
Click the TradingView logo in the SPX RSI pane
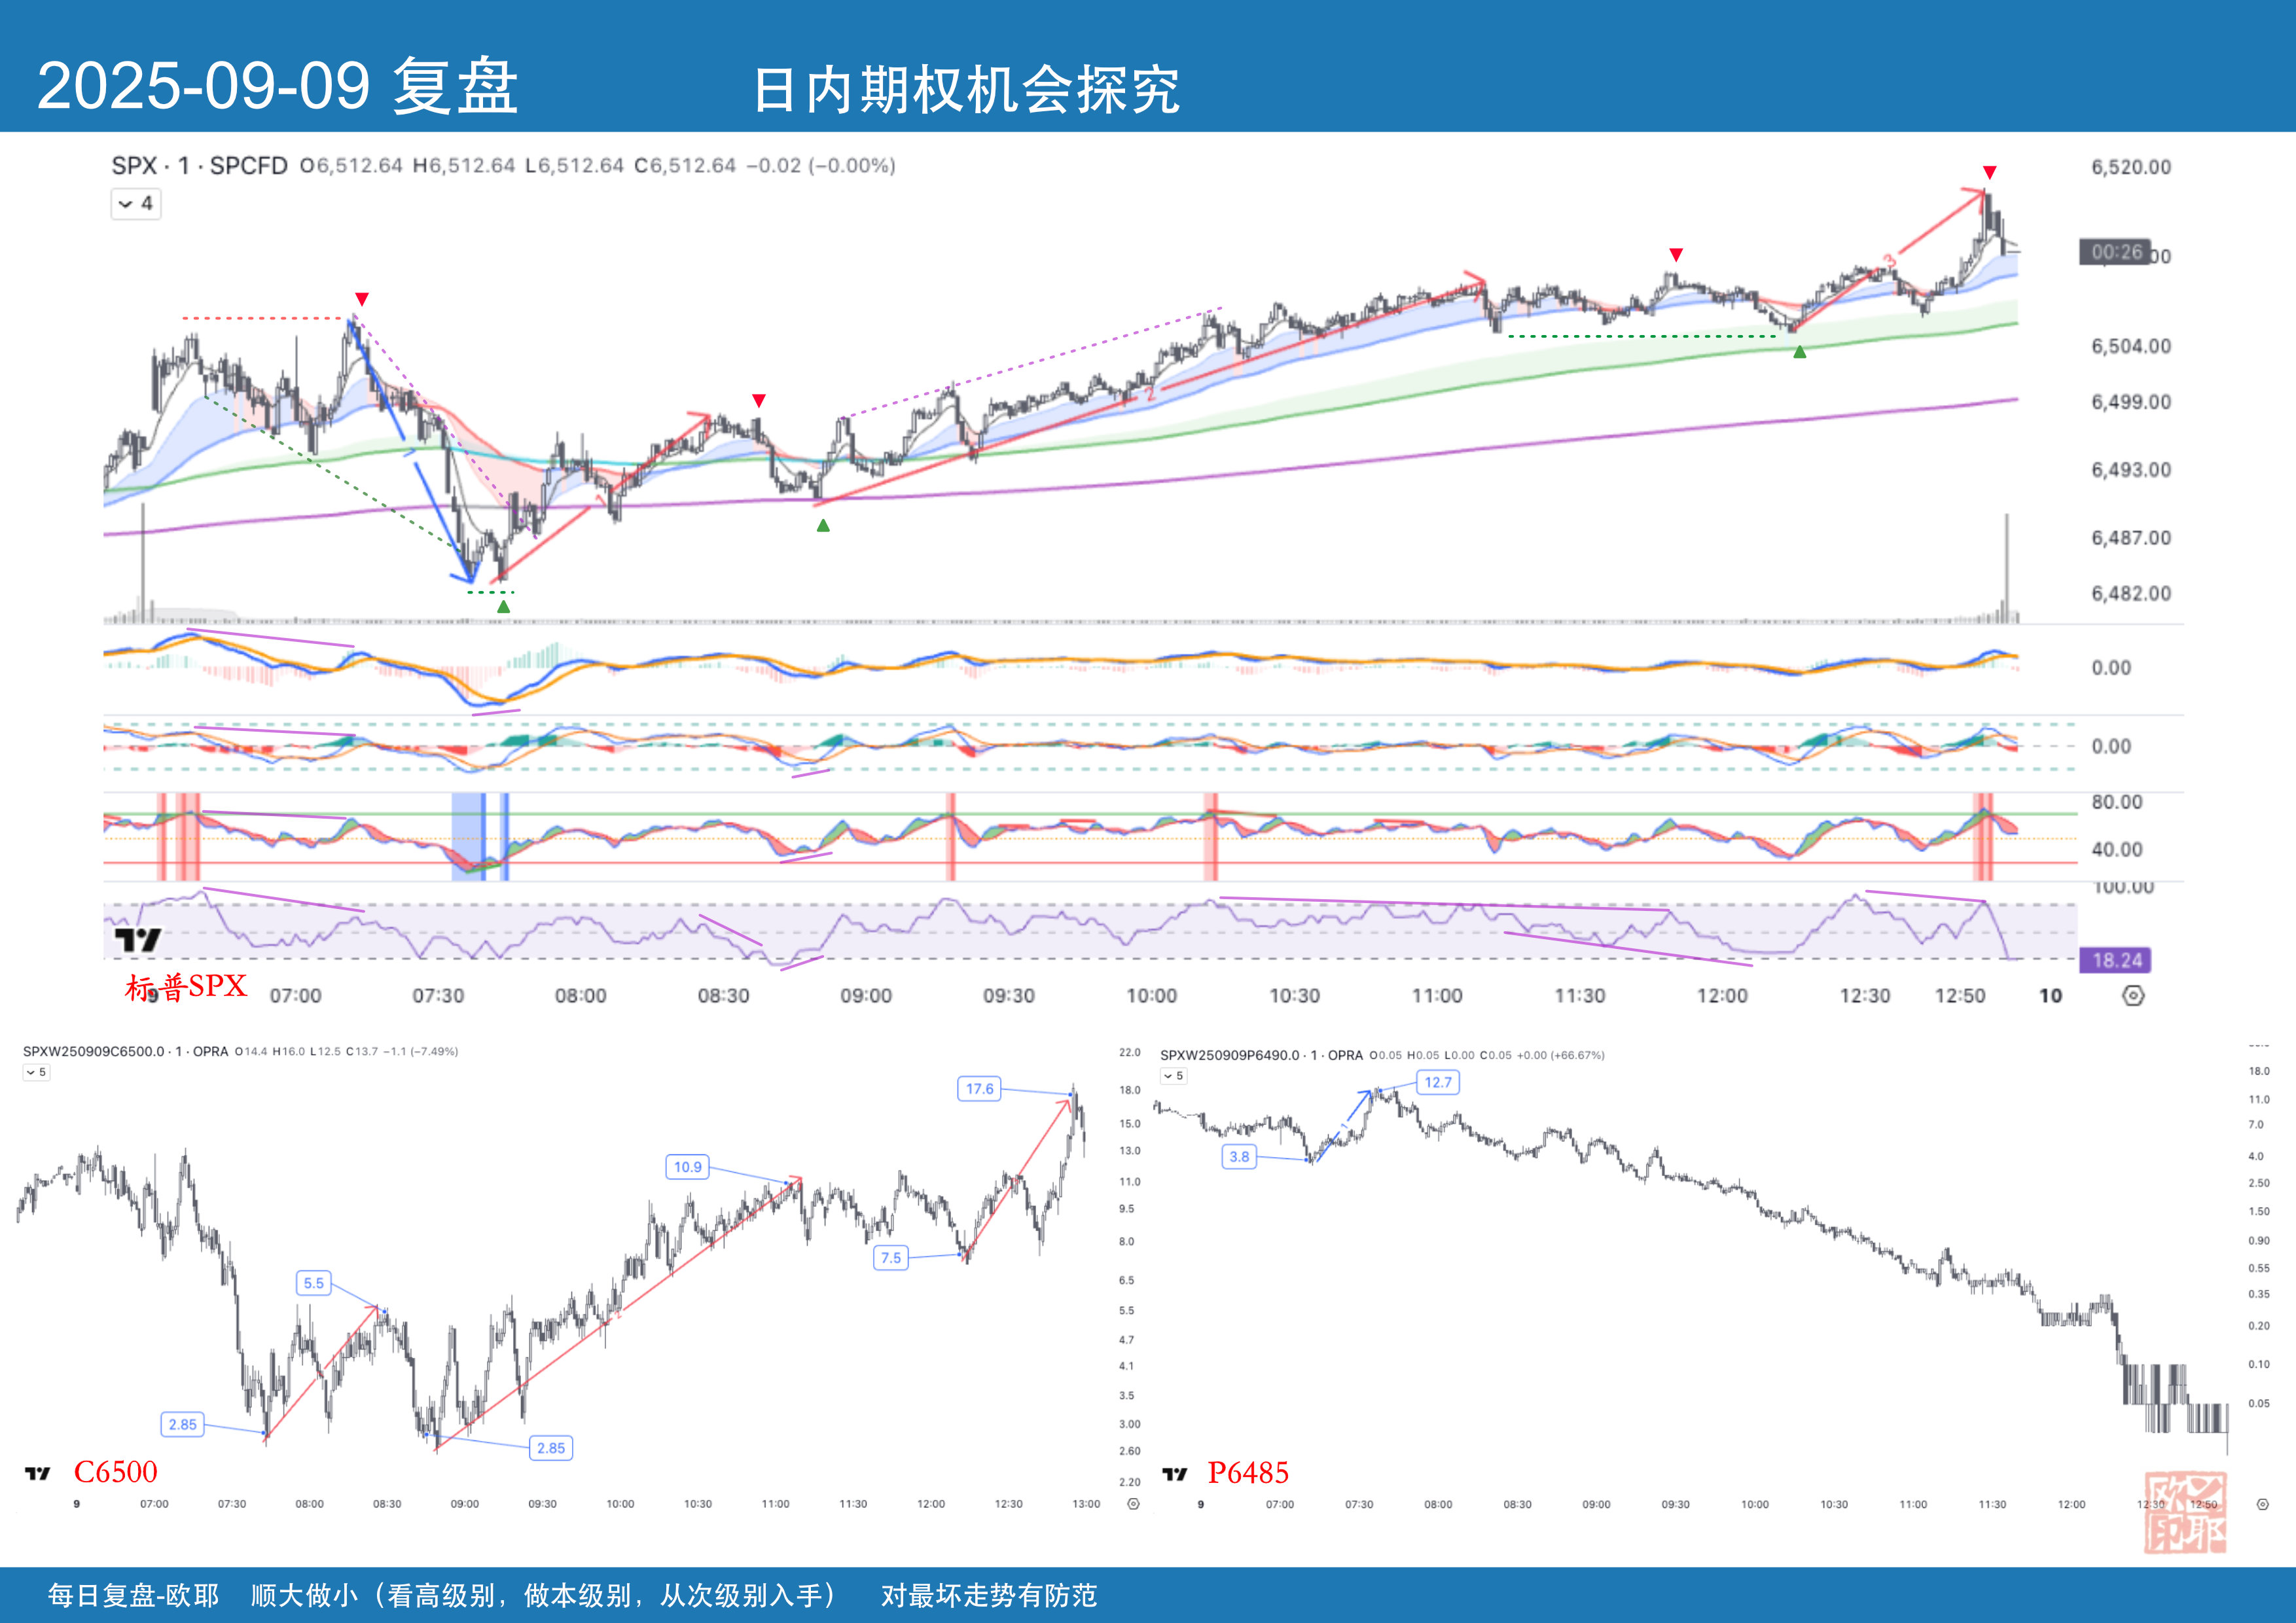[x=137, y=940]
